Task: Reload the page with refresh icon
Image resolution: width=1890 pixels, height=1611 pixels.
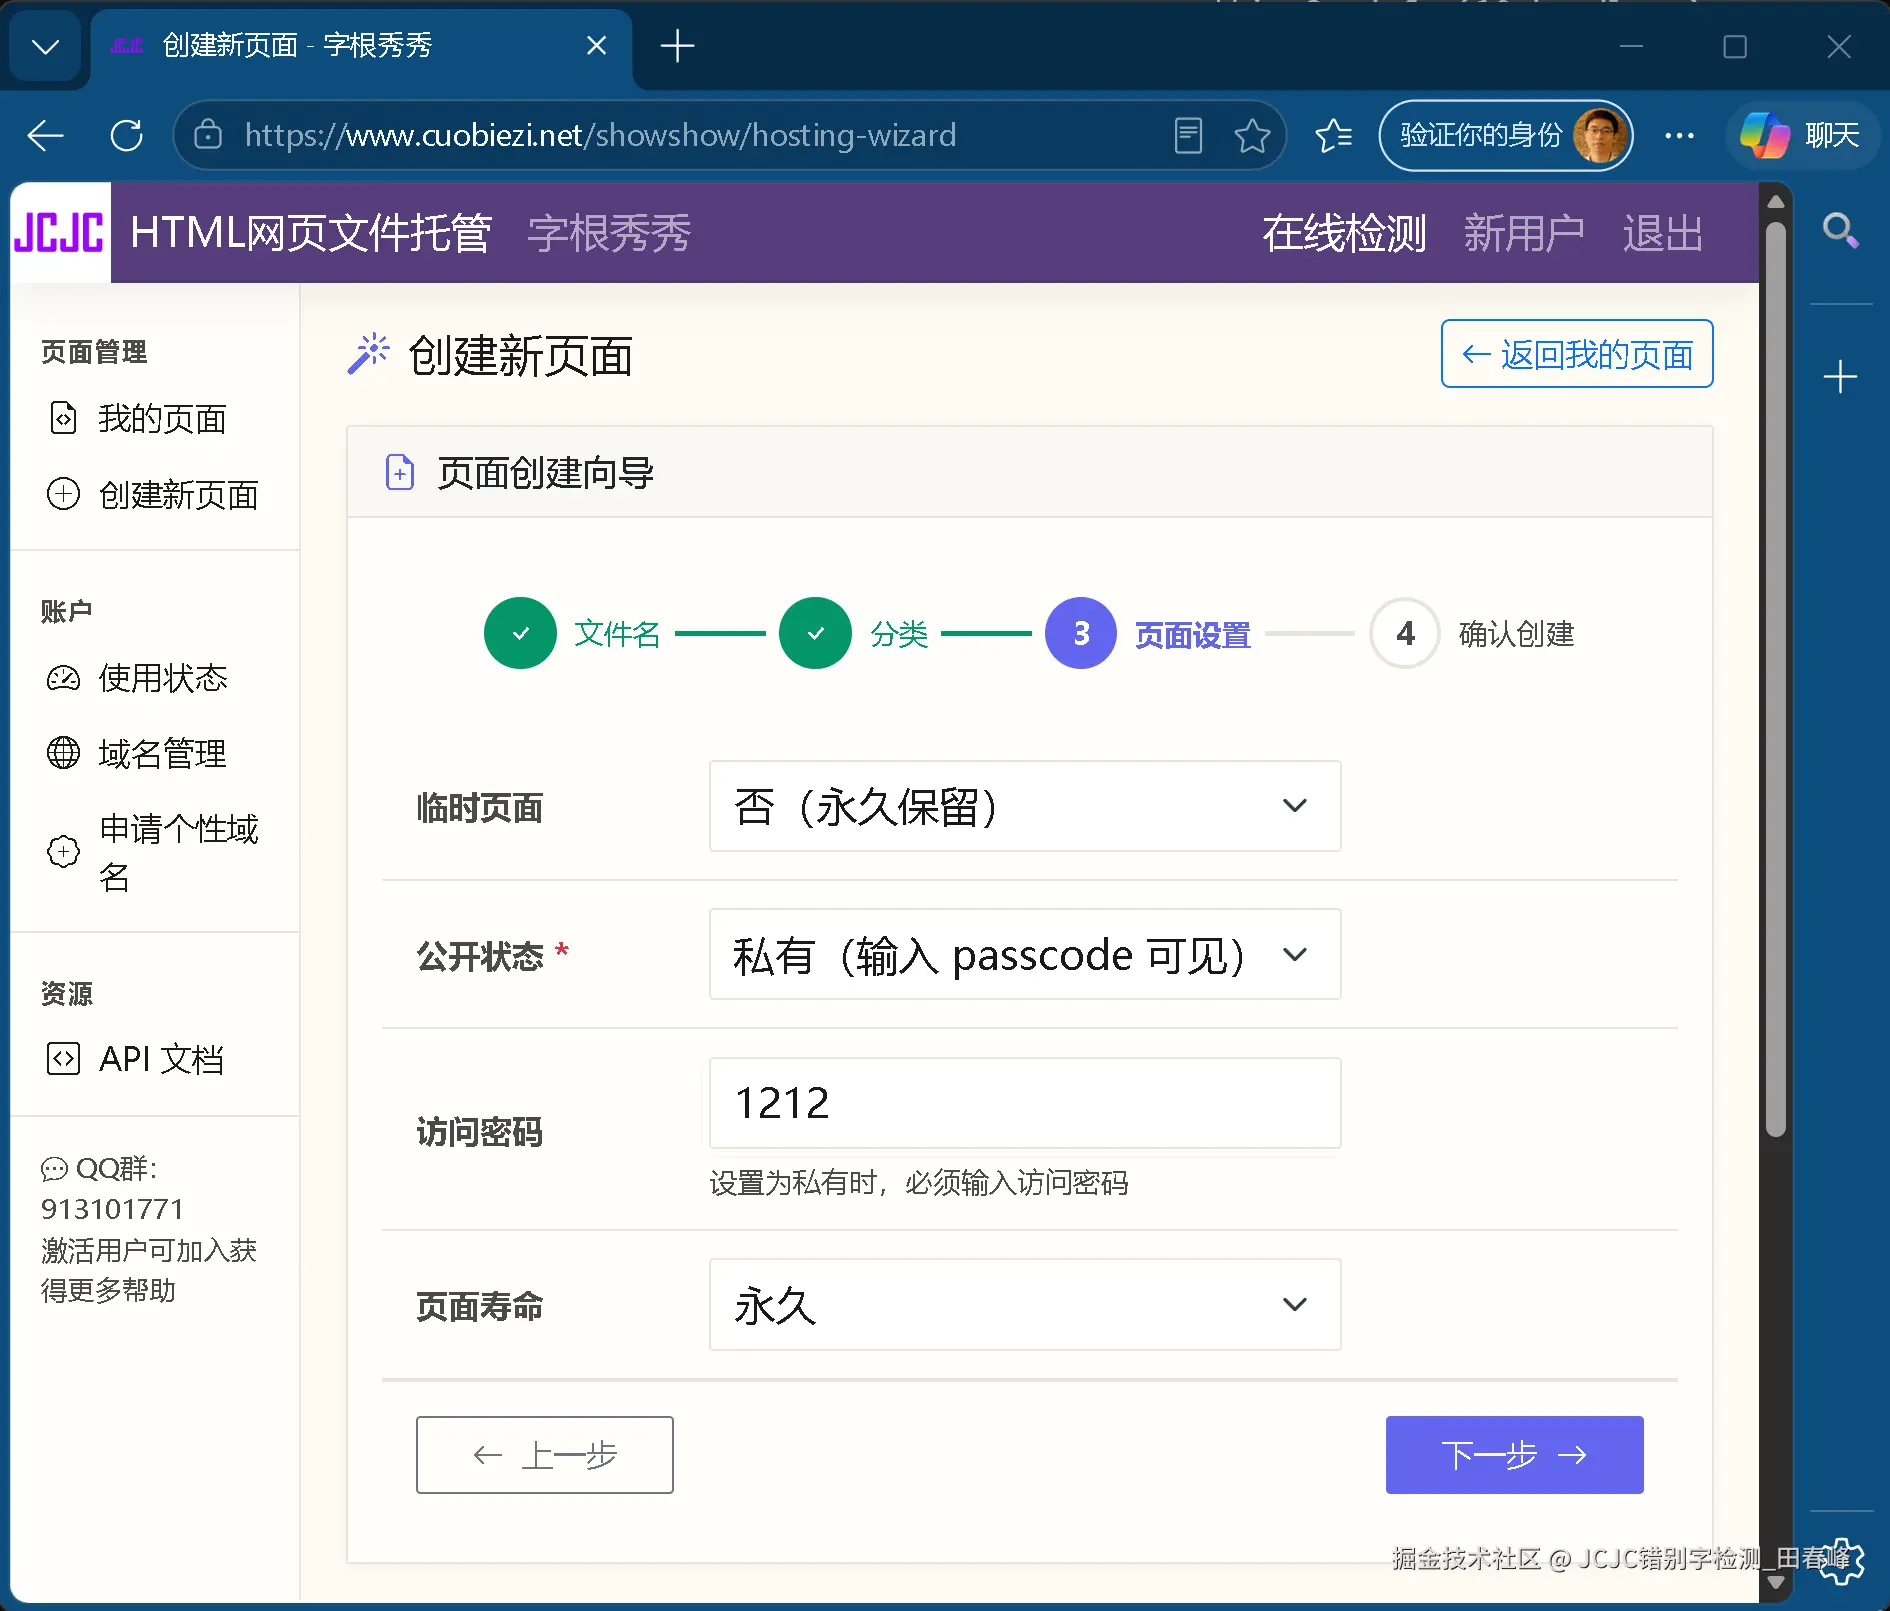Action: [x=127, y=135]
